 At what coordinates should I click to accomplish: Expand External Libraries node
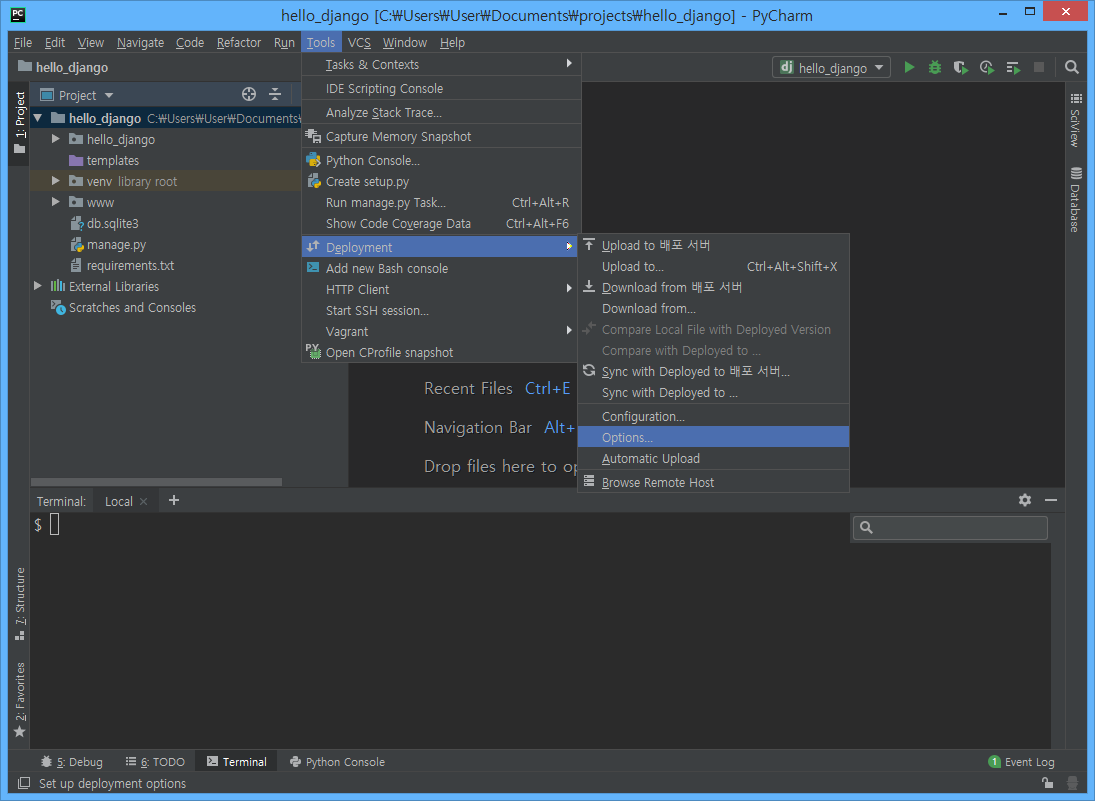pyautogui.click(x=38, y=286)
